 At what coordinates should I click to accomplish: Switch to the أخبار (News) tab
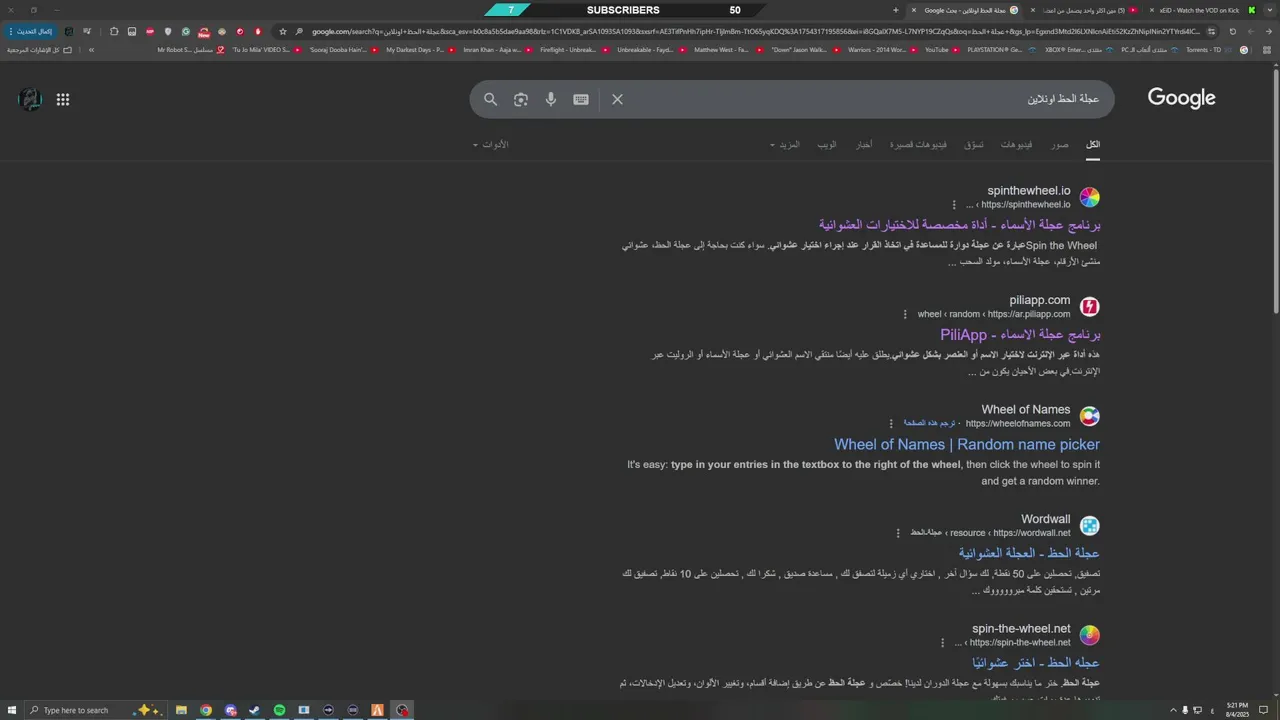864,145
